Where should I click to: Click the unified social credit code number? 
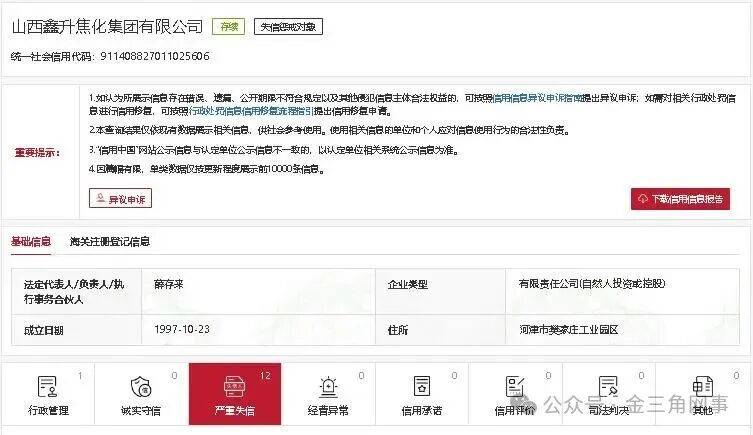click(155, 56)
